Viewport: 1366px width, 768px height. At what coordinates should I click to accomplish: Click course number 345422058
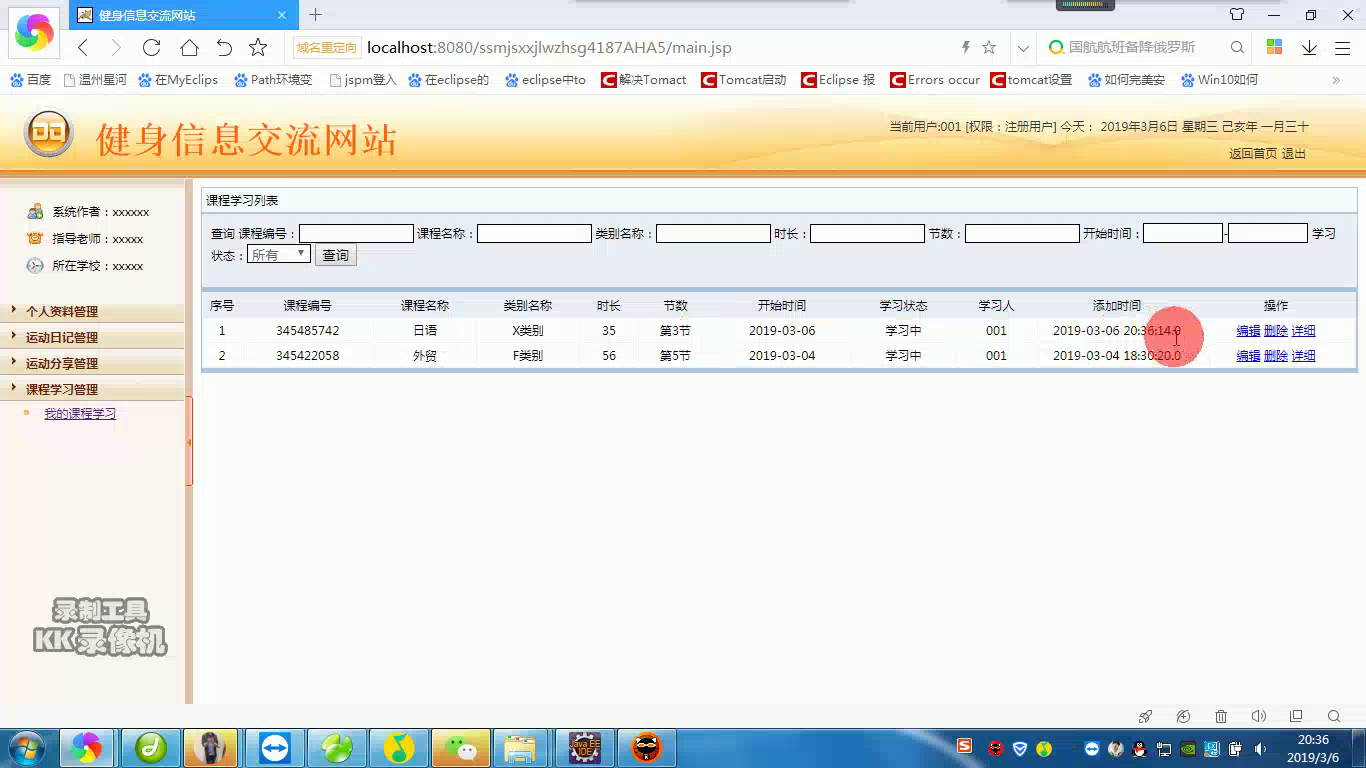307,355
